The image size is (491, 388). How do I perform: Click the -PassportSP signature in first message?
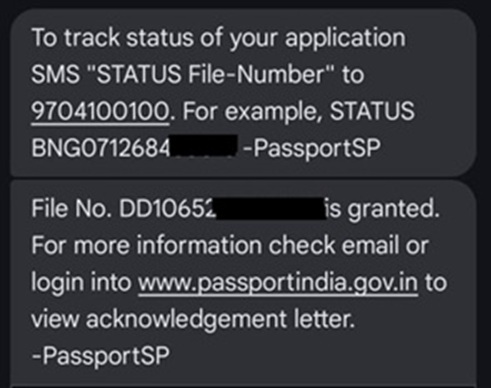(x=312, y=148)
